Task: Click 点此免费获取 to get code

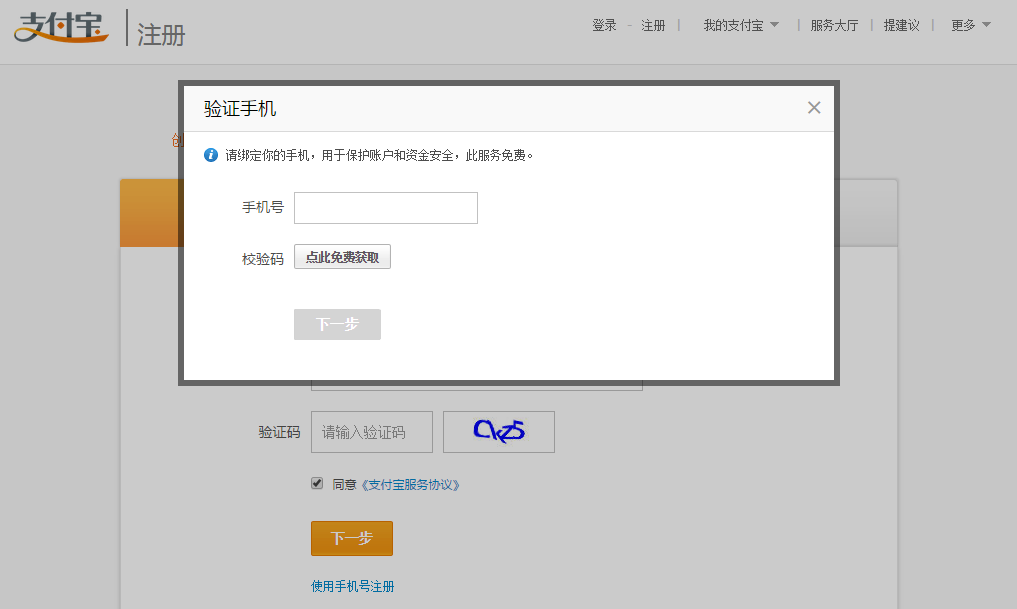Action: tap(342, 257)
